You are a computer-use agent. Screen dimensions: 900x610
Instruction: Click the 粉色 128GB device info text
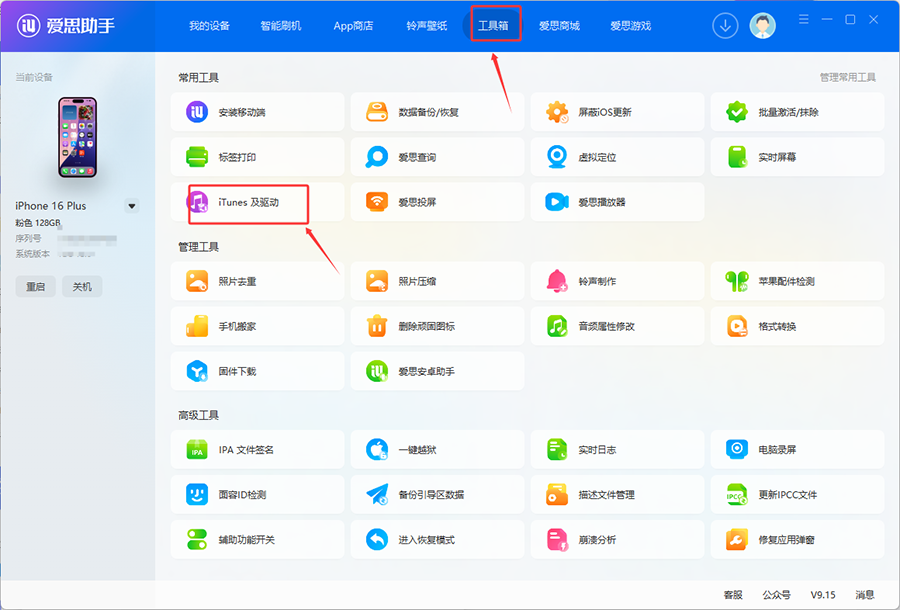coord(38,223)
